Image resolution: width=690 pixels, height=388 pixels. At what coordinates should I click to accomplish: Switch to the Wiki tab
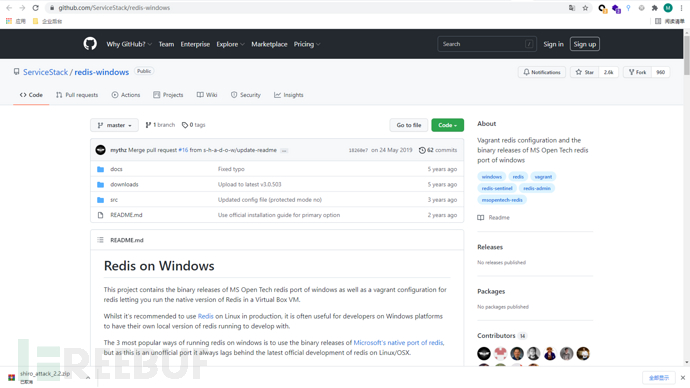pyautogui.click(x=207, y=95)
